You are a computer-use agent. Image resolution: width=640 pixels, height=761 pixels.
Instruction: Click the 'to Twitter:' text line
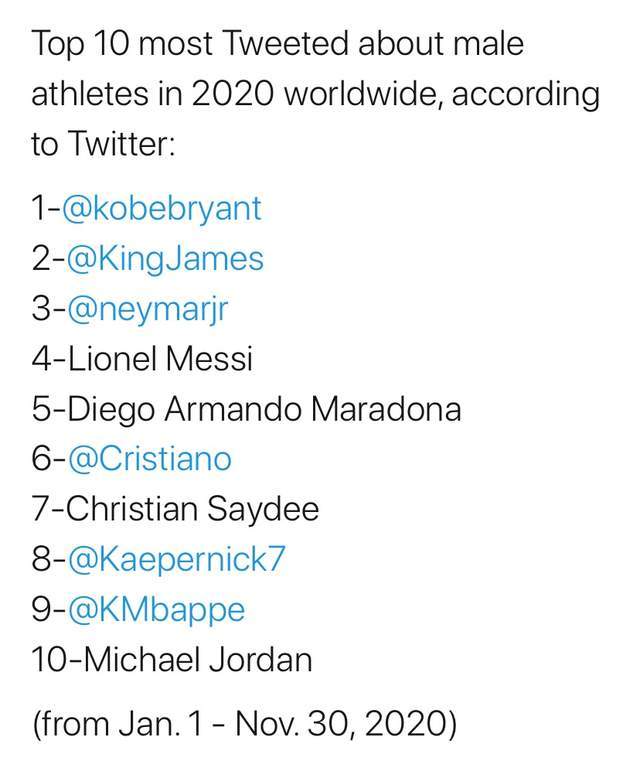[103, 144]
